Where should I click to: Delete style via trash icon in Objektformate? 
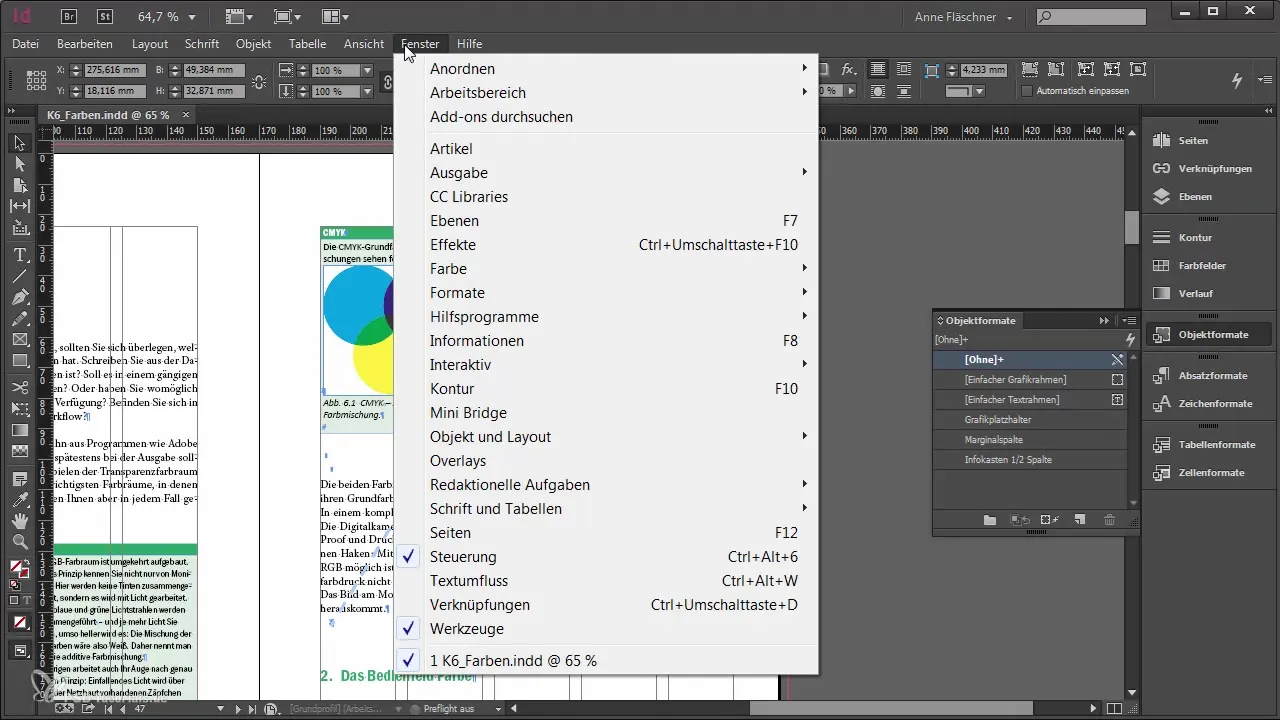1109,520
